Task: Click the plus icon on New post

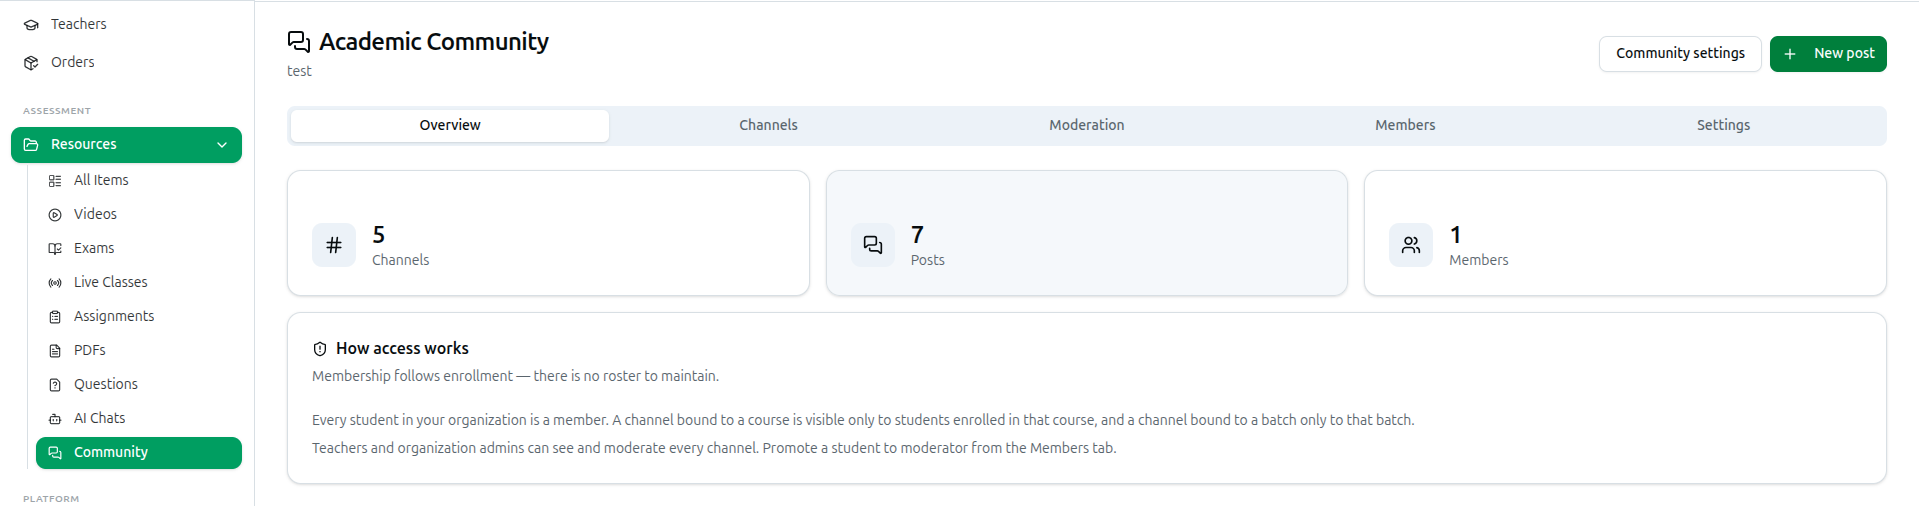Action: pos(1790,54)
